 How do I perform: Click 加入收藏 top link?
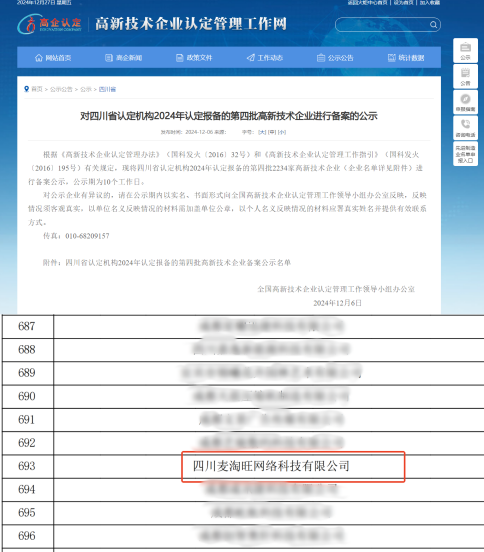point(430,2)
